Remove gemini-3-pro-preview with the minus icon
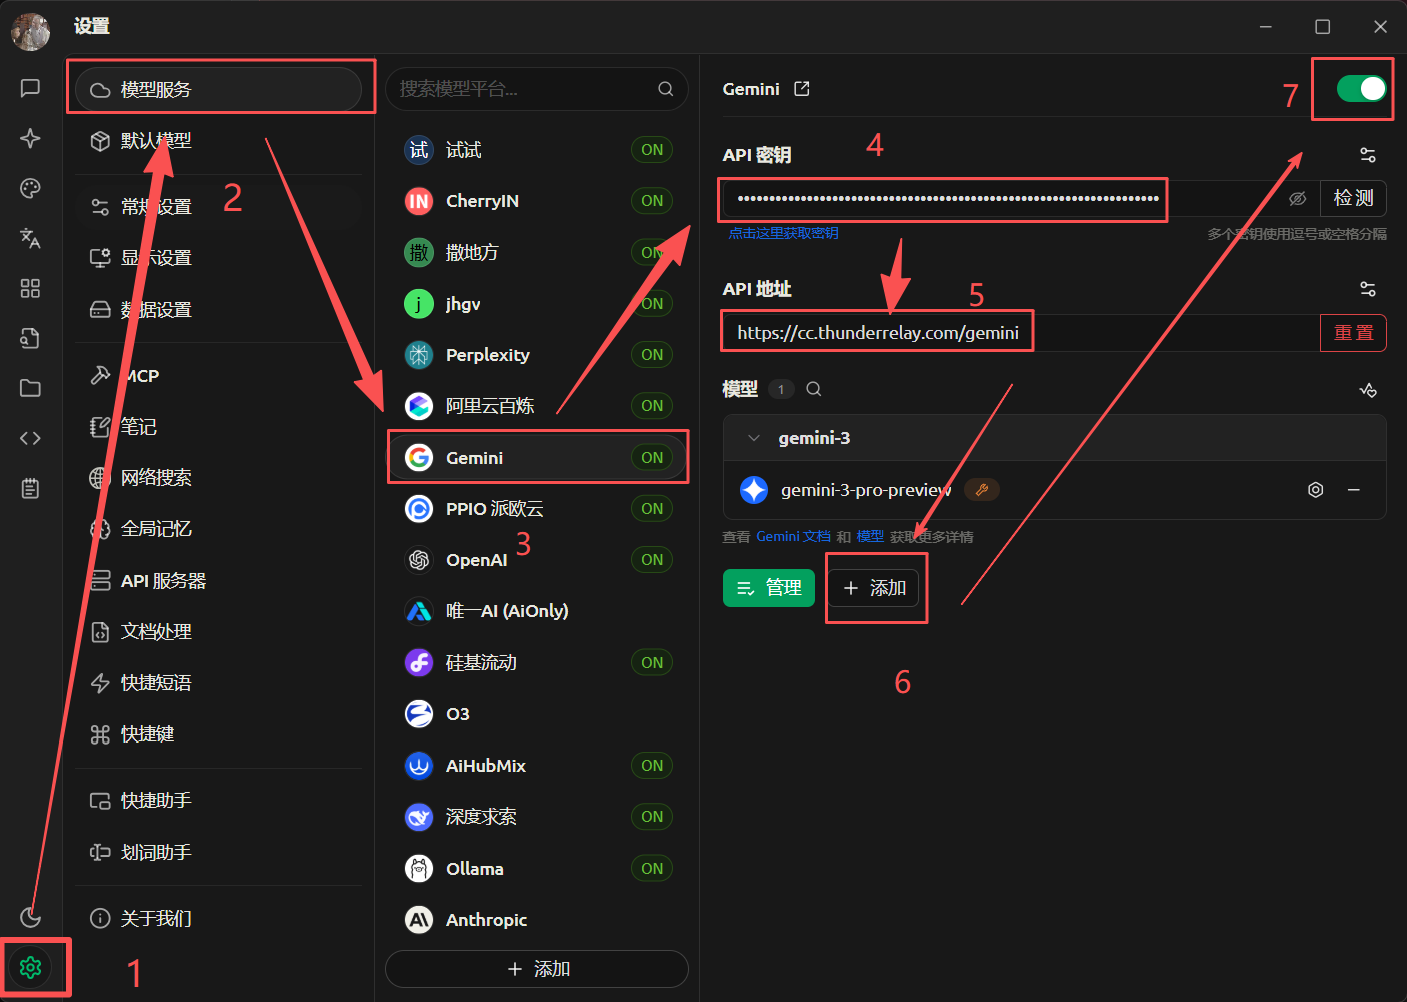1407x1002 pixels. (x=1354, y=490)
